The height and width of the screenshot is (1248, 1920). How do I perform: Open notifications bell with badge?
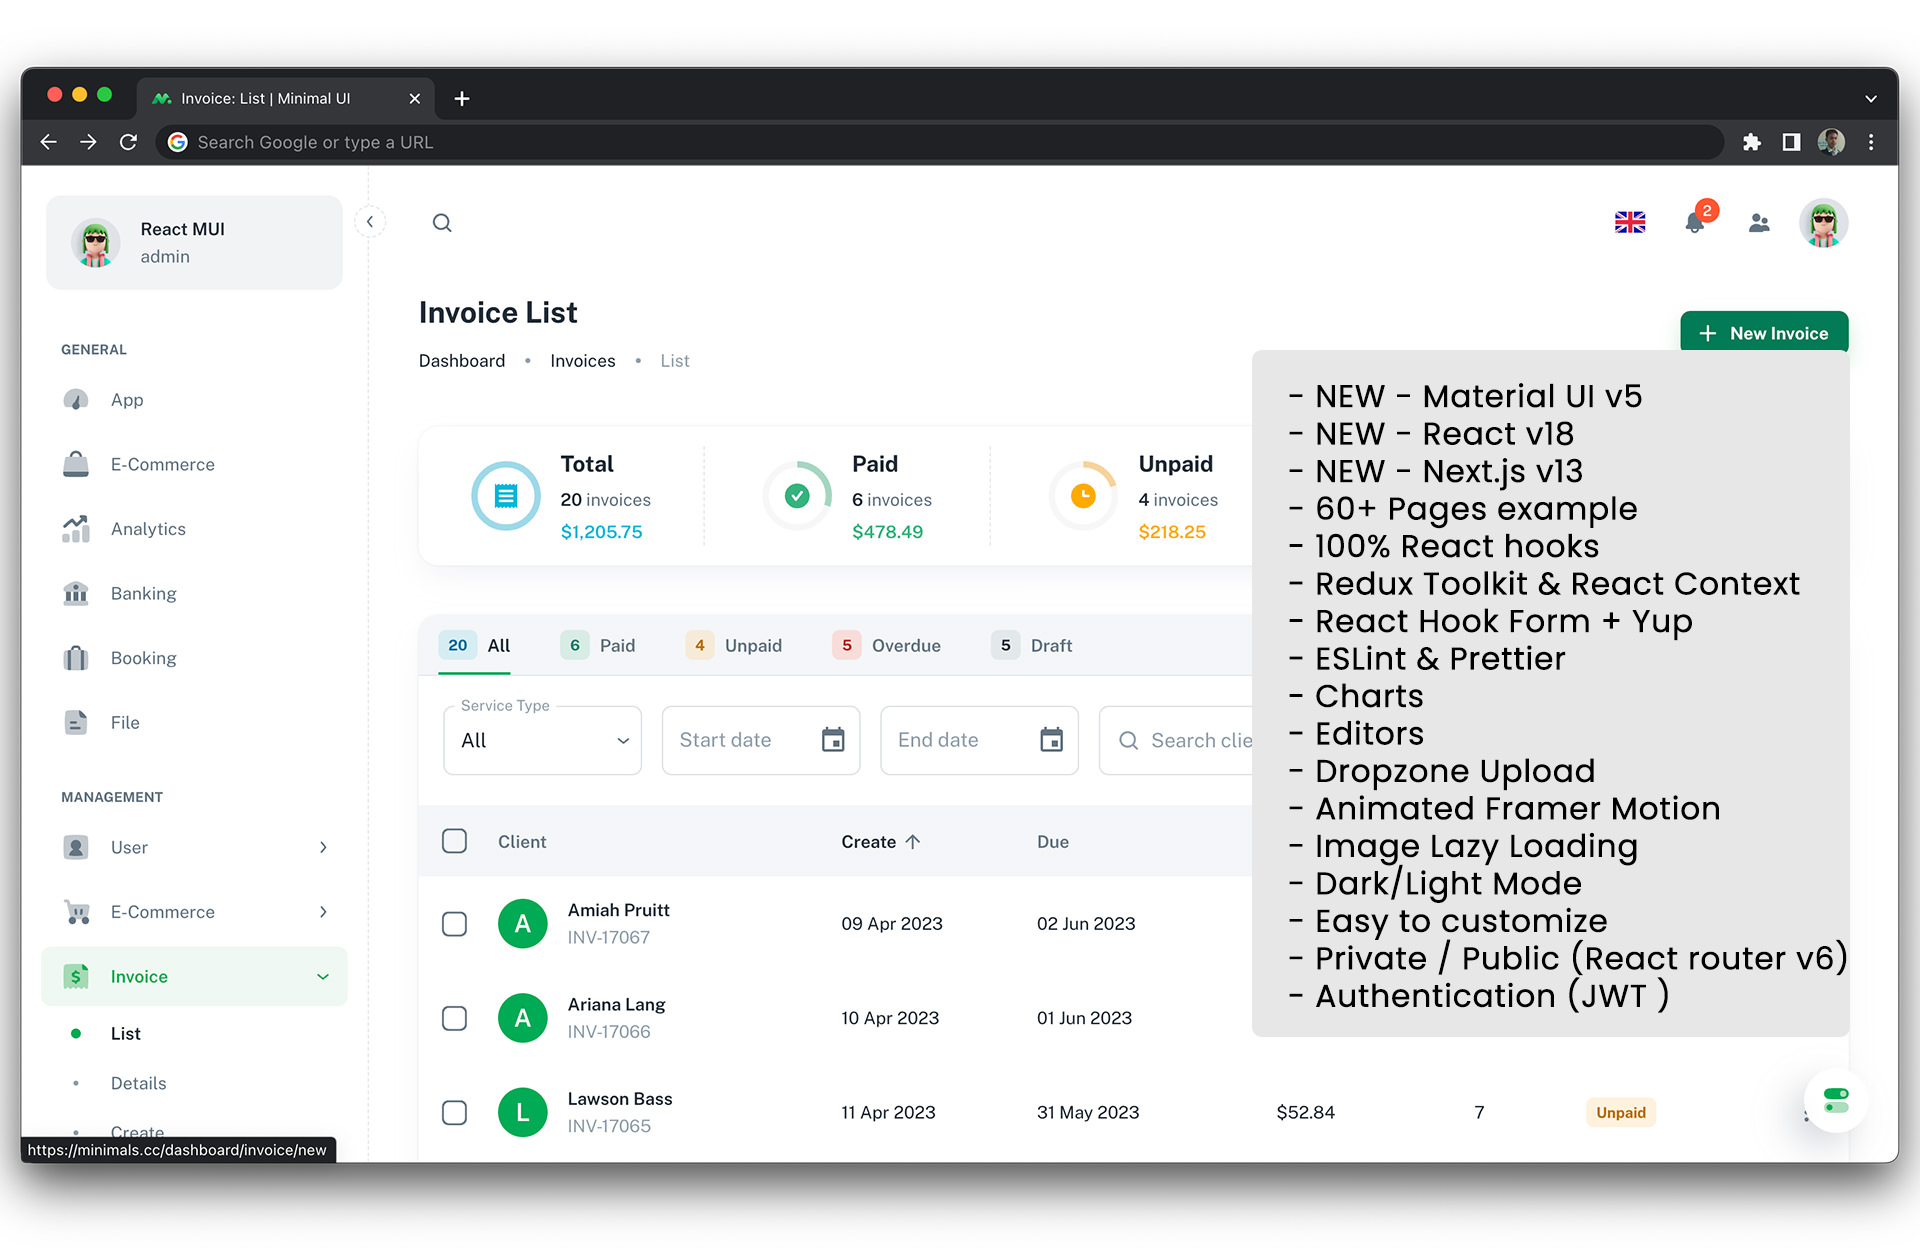pos(1696,221)
